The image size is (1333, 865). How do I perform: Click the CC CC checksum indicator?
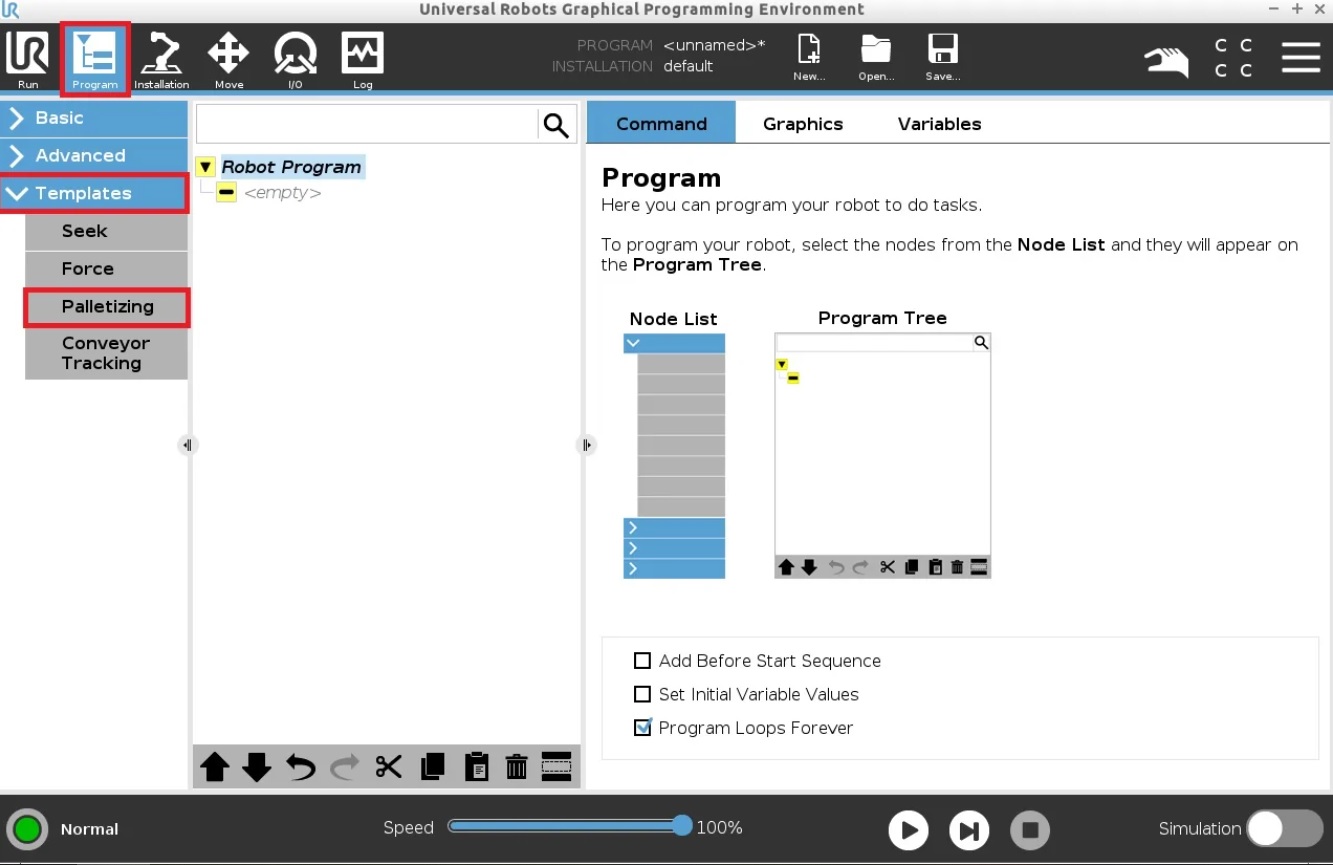[1233, 58]
